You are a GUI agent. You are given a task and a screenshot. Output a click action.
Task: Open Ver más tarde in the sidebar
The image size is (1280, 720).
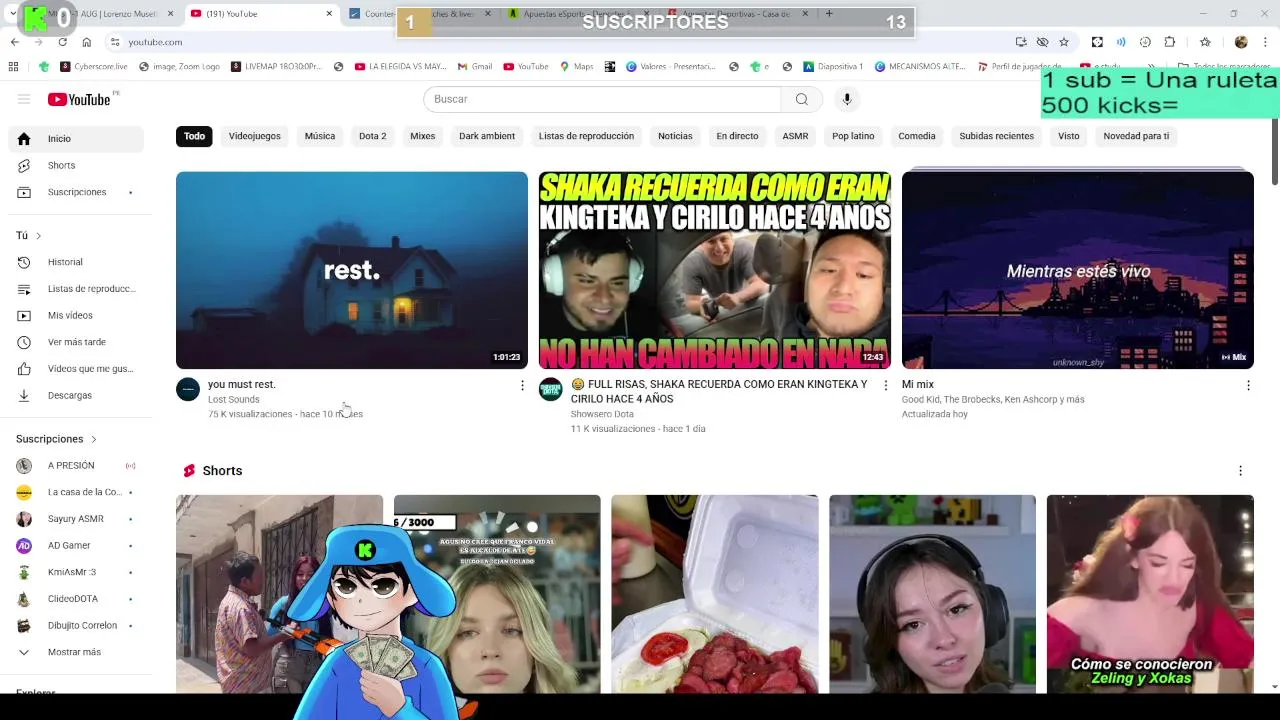(76, 342)
